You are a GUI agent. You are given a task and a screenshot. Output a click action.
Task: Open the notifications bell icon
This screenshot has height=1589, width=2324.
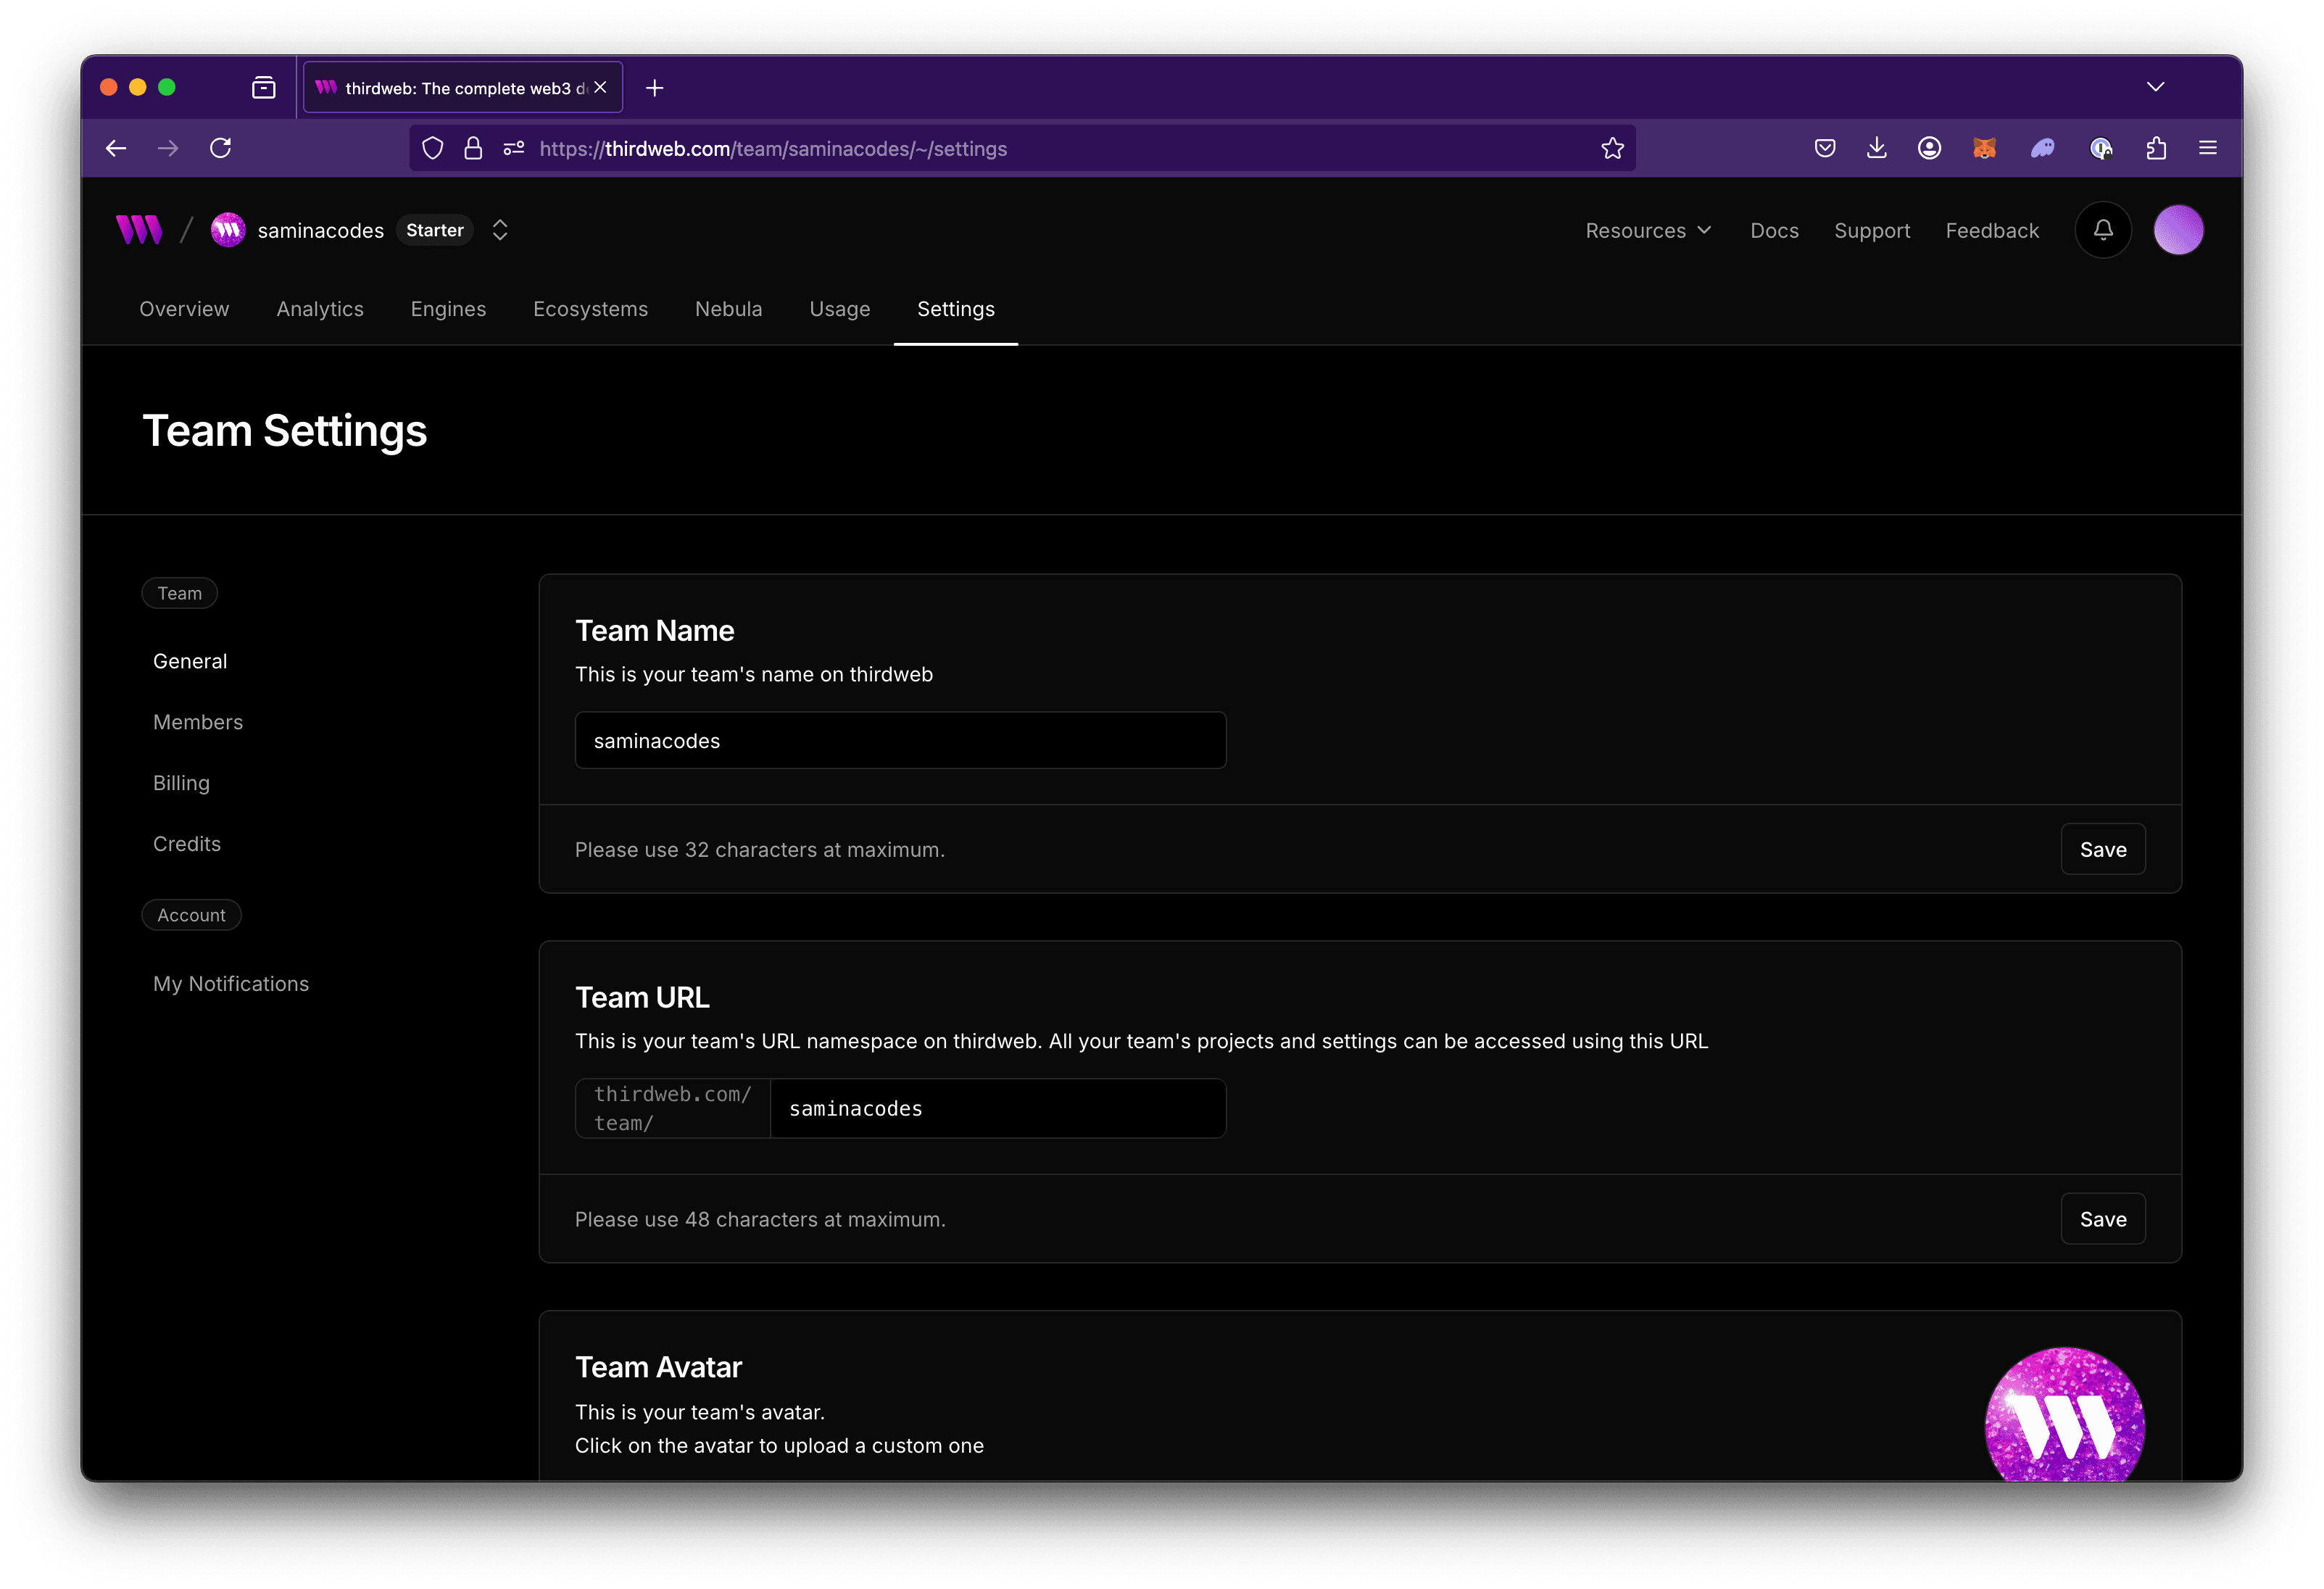click(x=2103, y=230)
